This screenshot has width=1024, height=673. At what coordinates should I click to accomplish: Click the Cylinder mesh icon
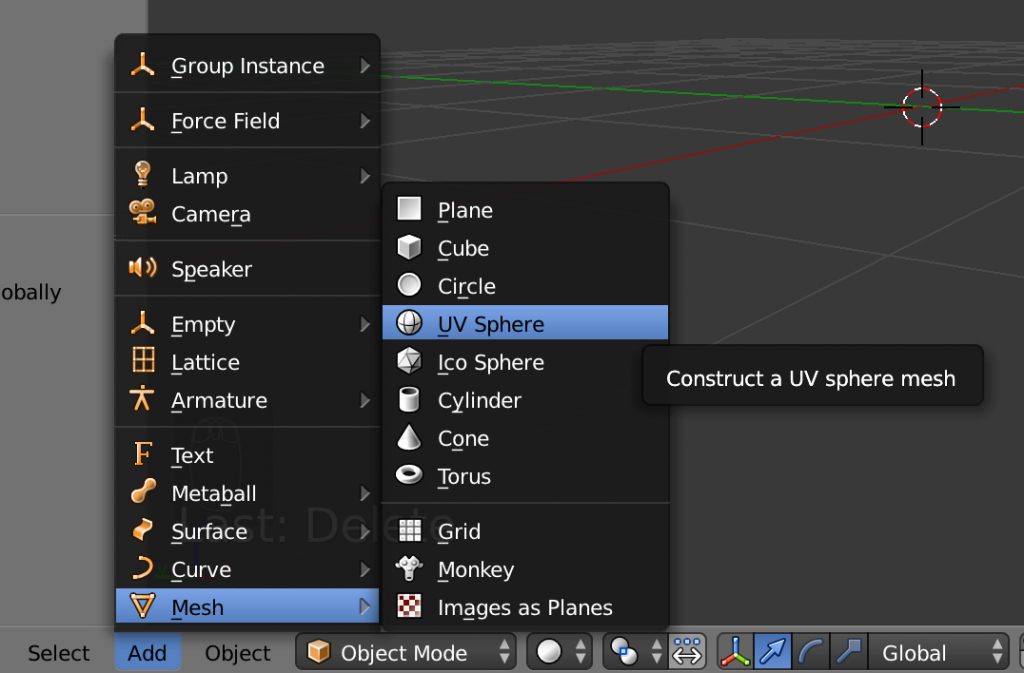pos(409,399)
